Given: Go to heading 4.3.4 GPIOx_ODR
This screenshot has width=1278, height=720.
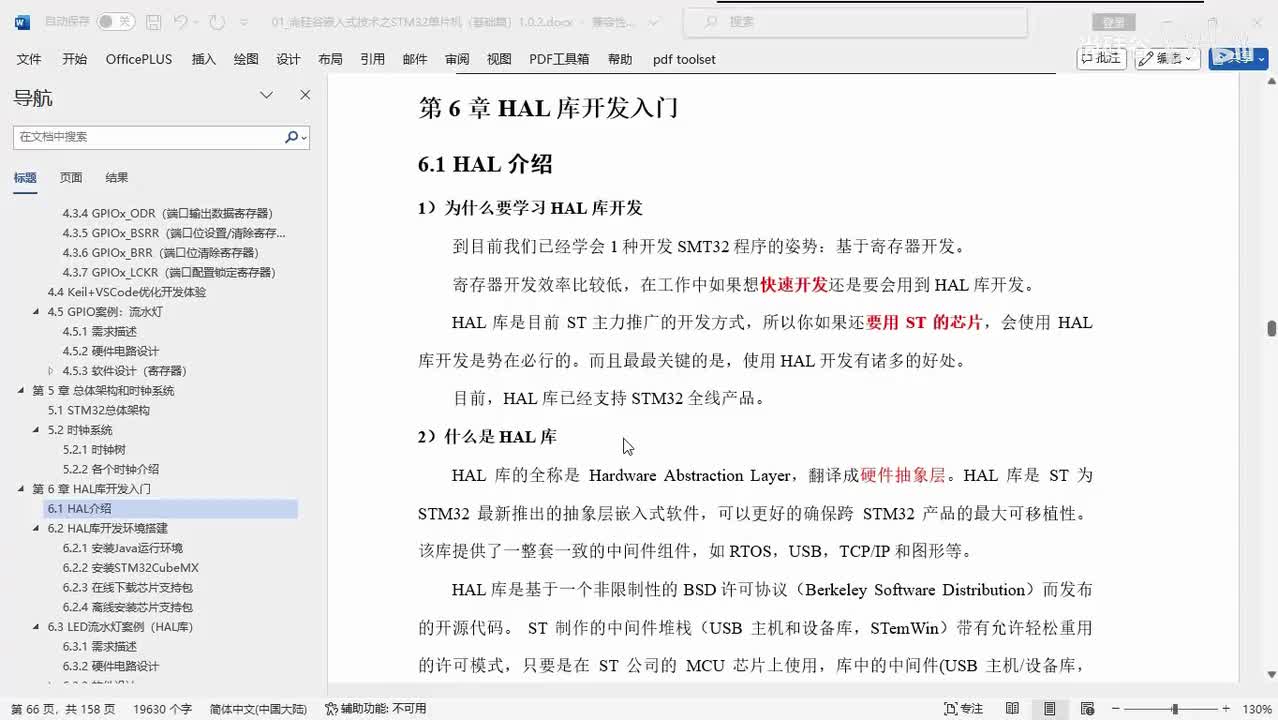Looking at the screenshot, I should coord(167,213).
